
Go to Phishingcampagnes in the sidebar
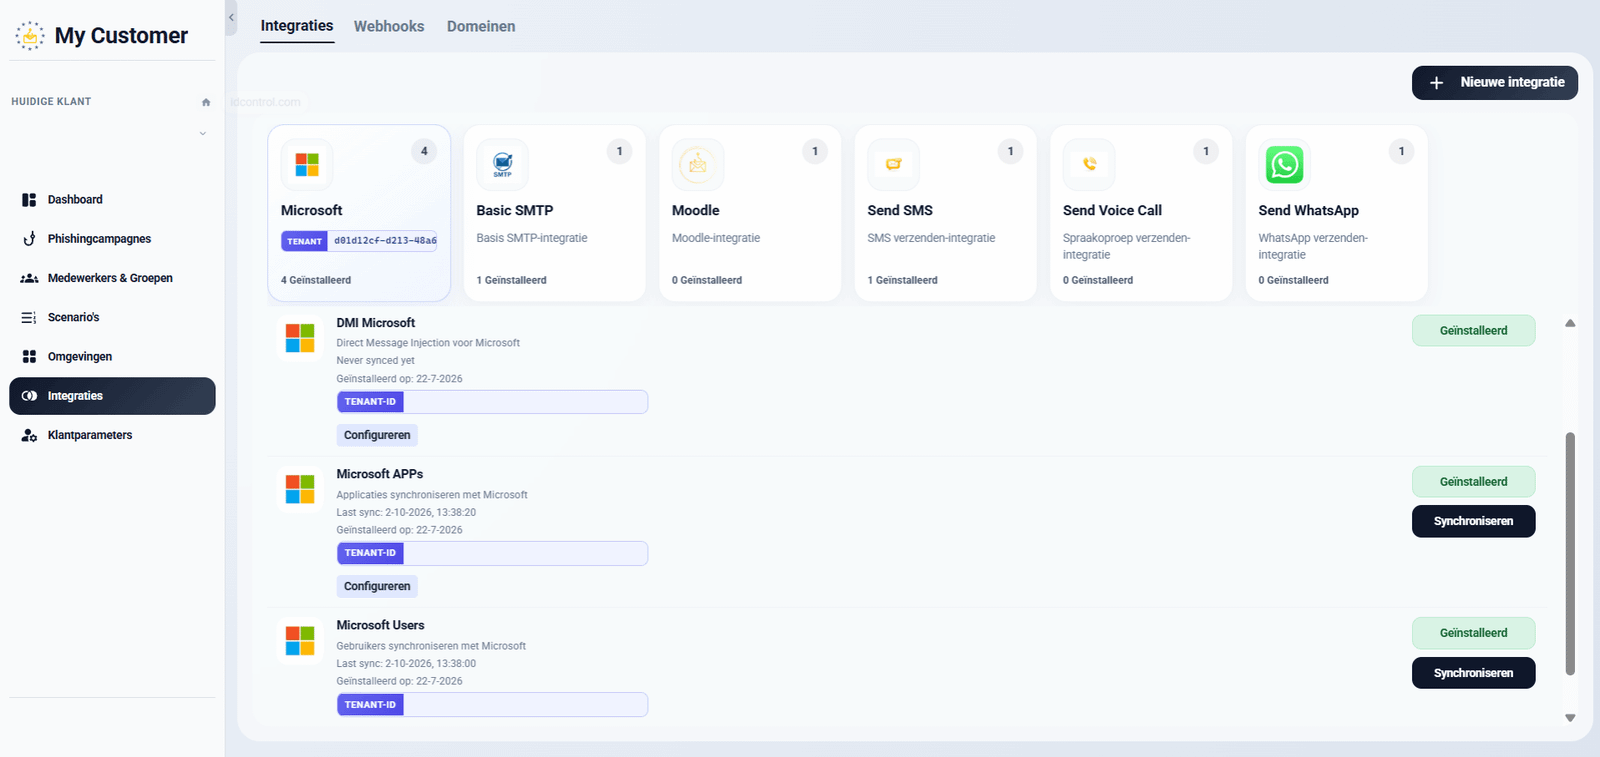click(x=112, y=239)
